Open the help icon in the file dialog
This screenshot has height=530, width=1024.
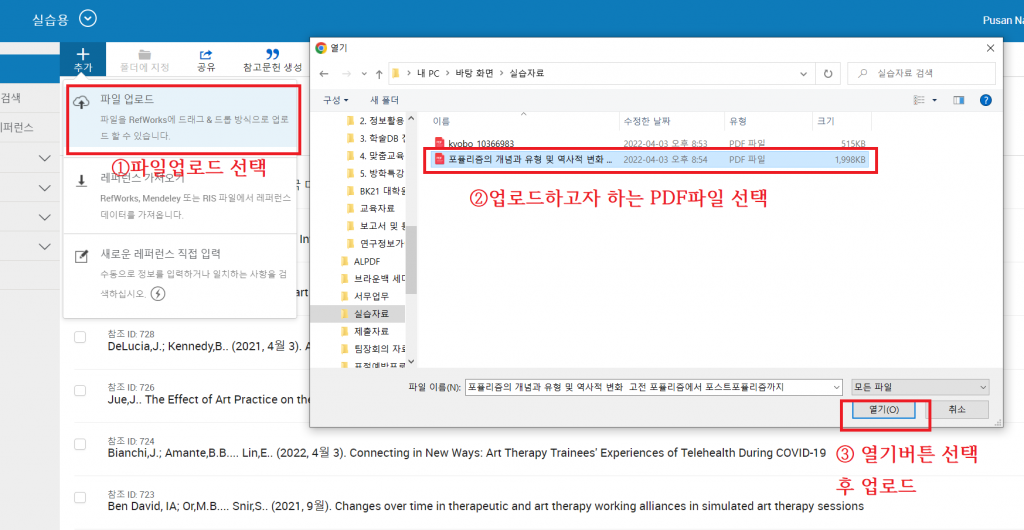[x=985, y=100]
